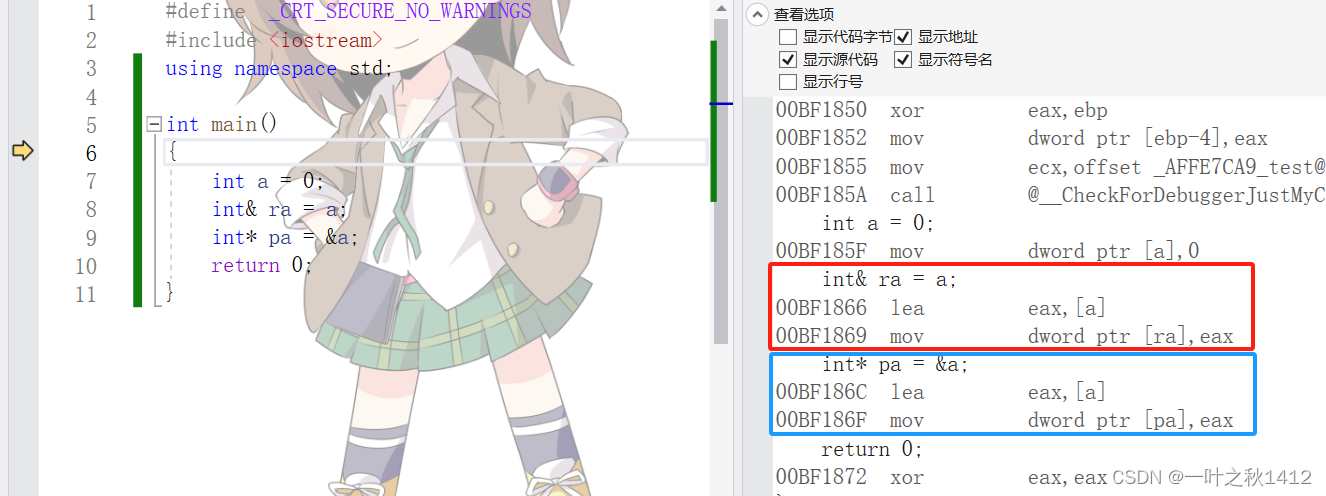Click the call instruction at 00BF185A
The width and height of the screenshot is (1326, 496).
click(x=913, y=195)
